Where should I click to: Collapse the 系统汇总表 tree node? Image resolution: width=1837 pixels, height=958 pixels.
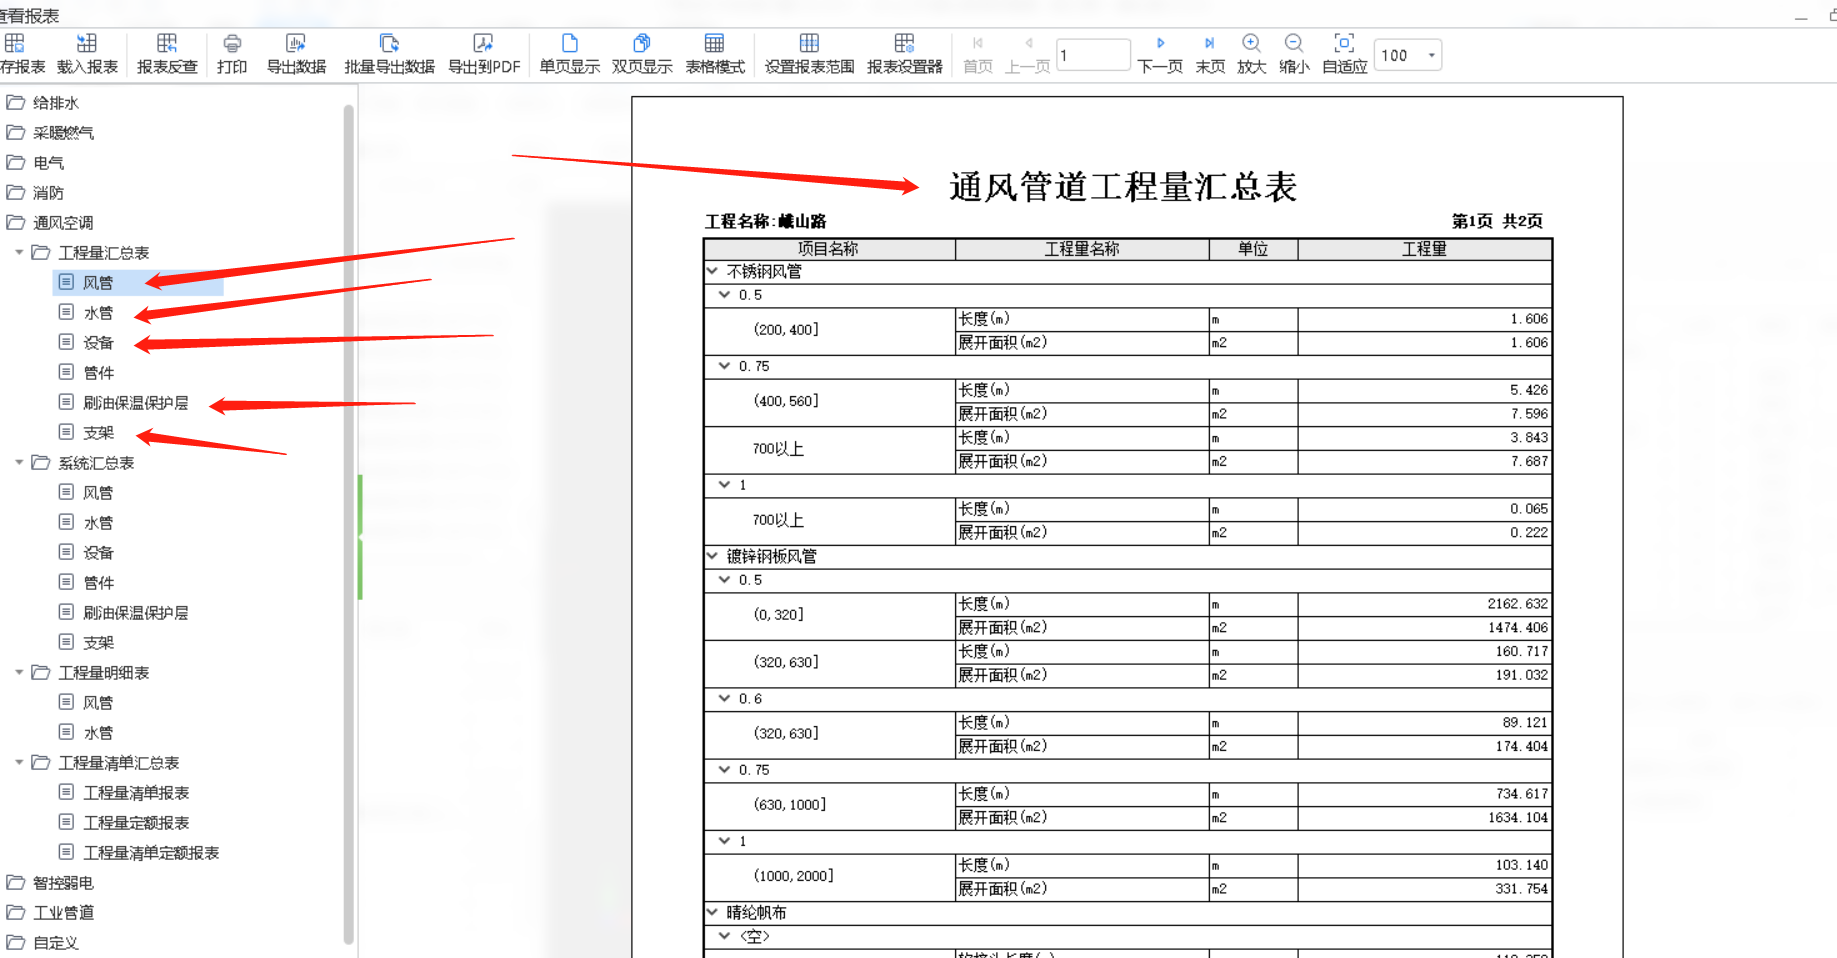pos(19,462)
